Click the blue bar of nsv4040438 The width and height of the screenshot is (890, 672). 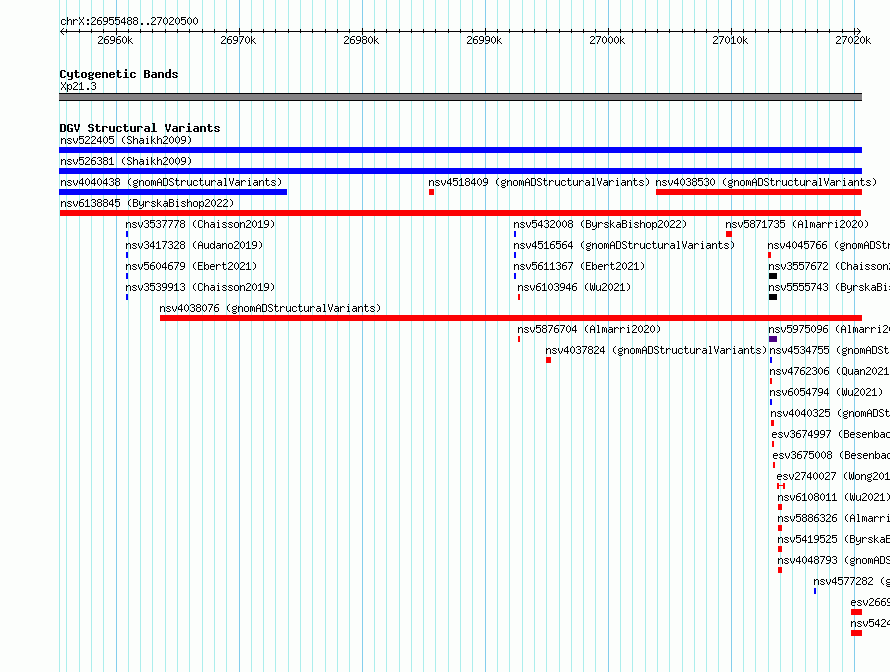tap(173, 192)
